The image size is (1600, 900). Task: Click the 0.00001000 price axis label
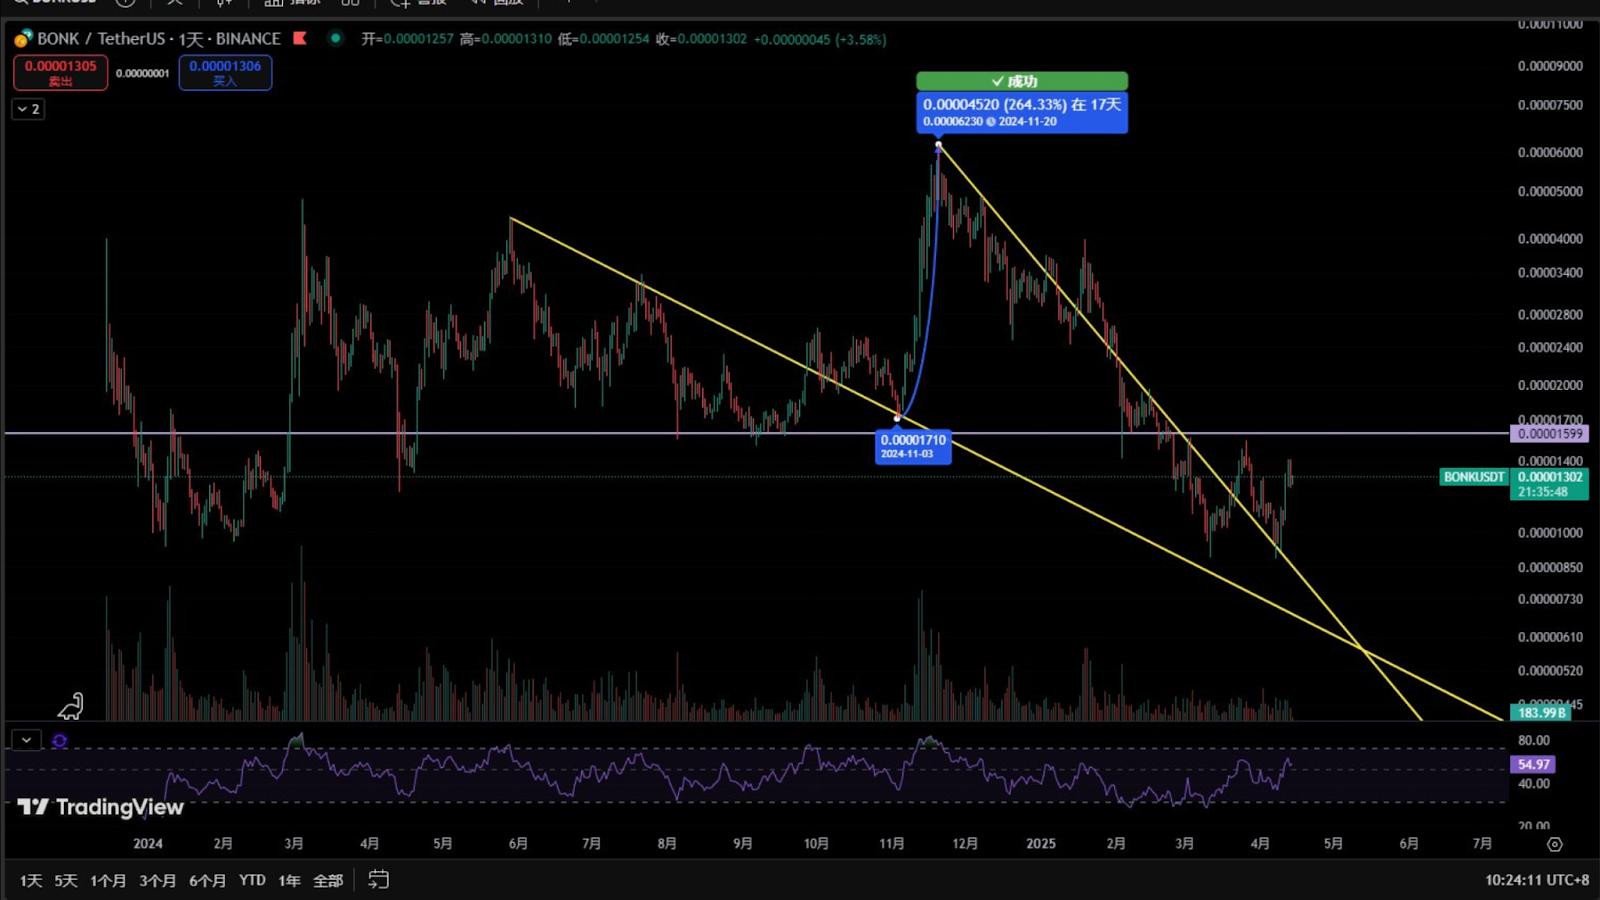1550,532
